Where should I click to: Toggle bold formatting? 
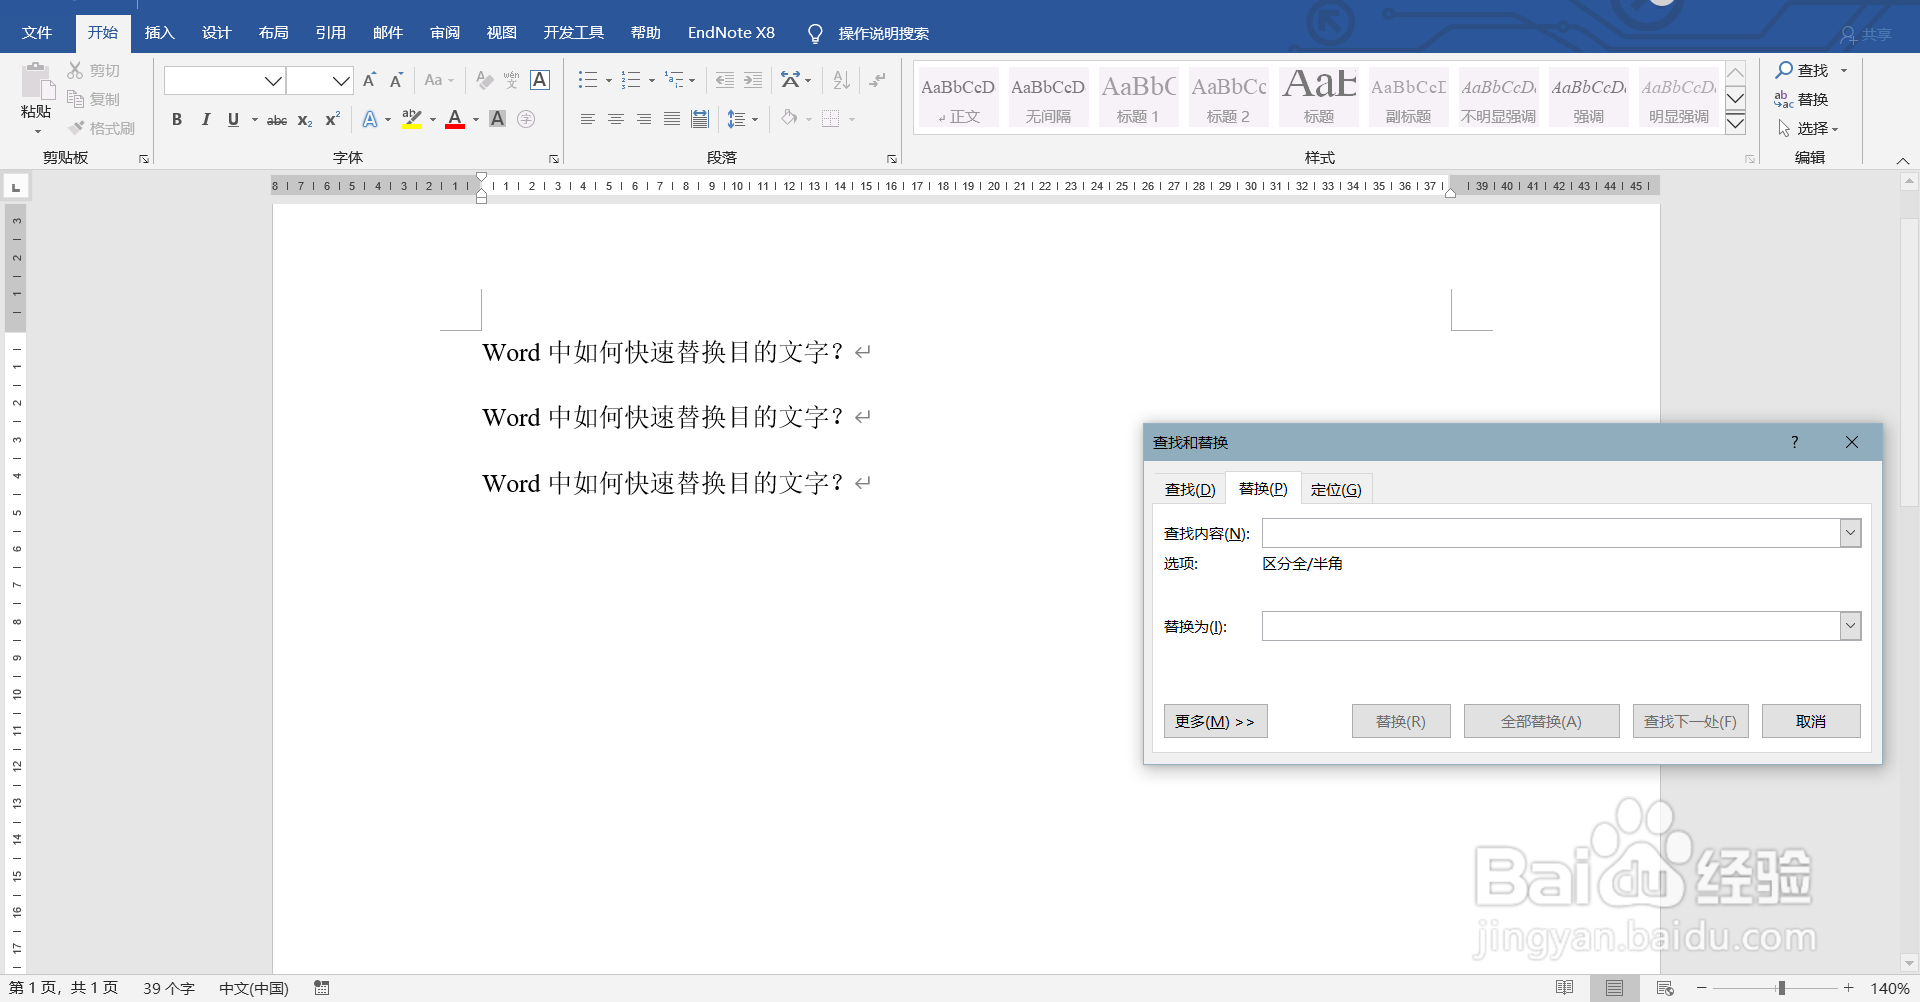[x=177, y=119]
